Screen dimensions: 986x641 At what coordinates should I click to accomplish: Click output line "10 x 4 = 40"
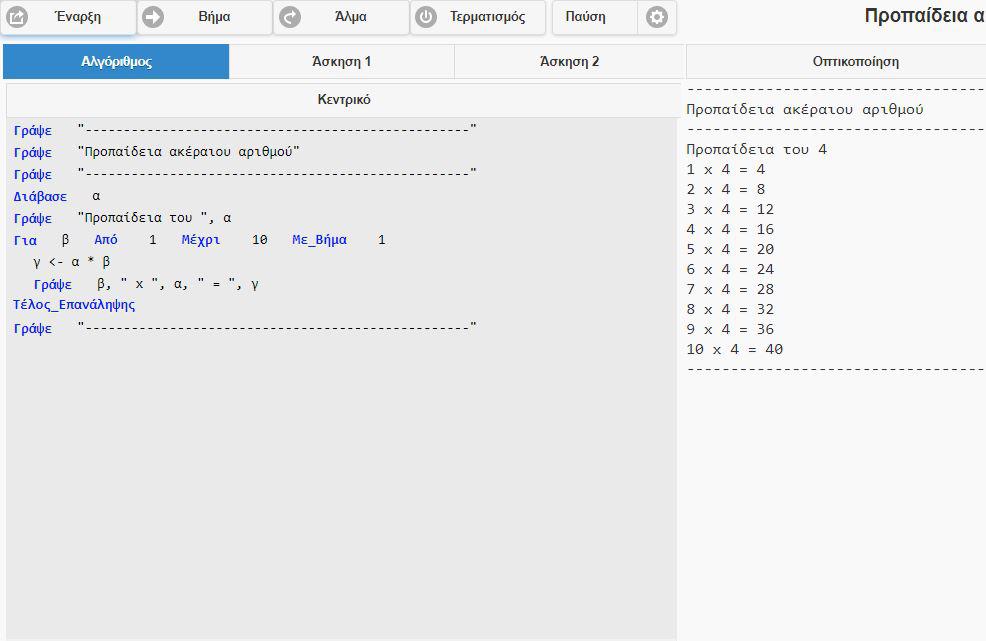[x=734, y=350]
